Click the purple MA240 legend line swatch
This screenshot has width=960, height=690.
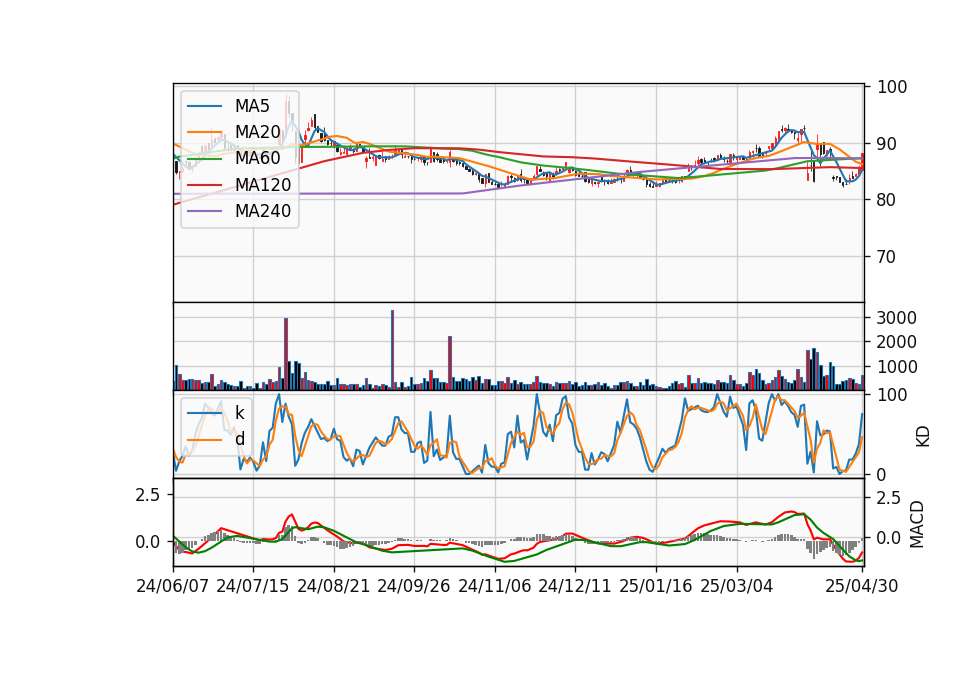coord(204,211)
